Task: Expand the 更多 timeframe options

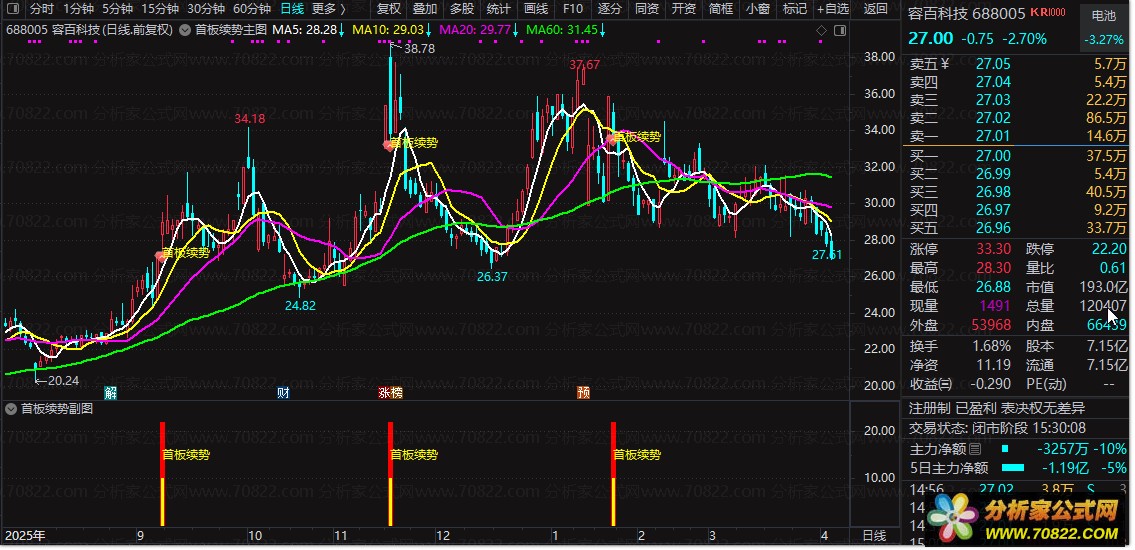Action: 328,9
